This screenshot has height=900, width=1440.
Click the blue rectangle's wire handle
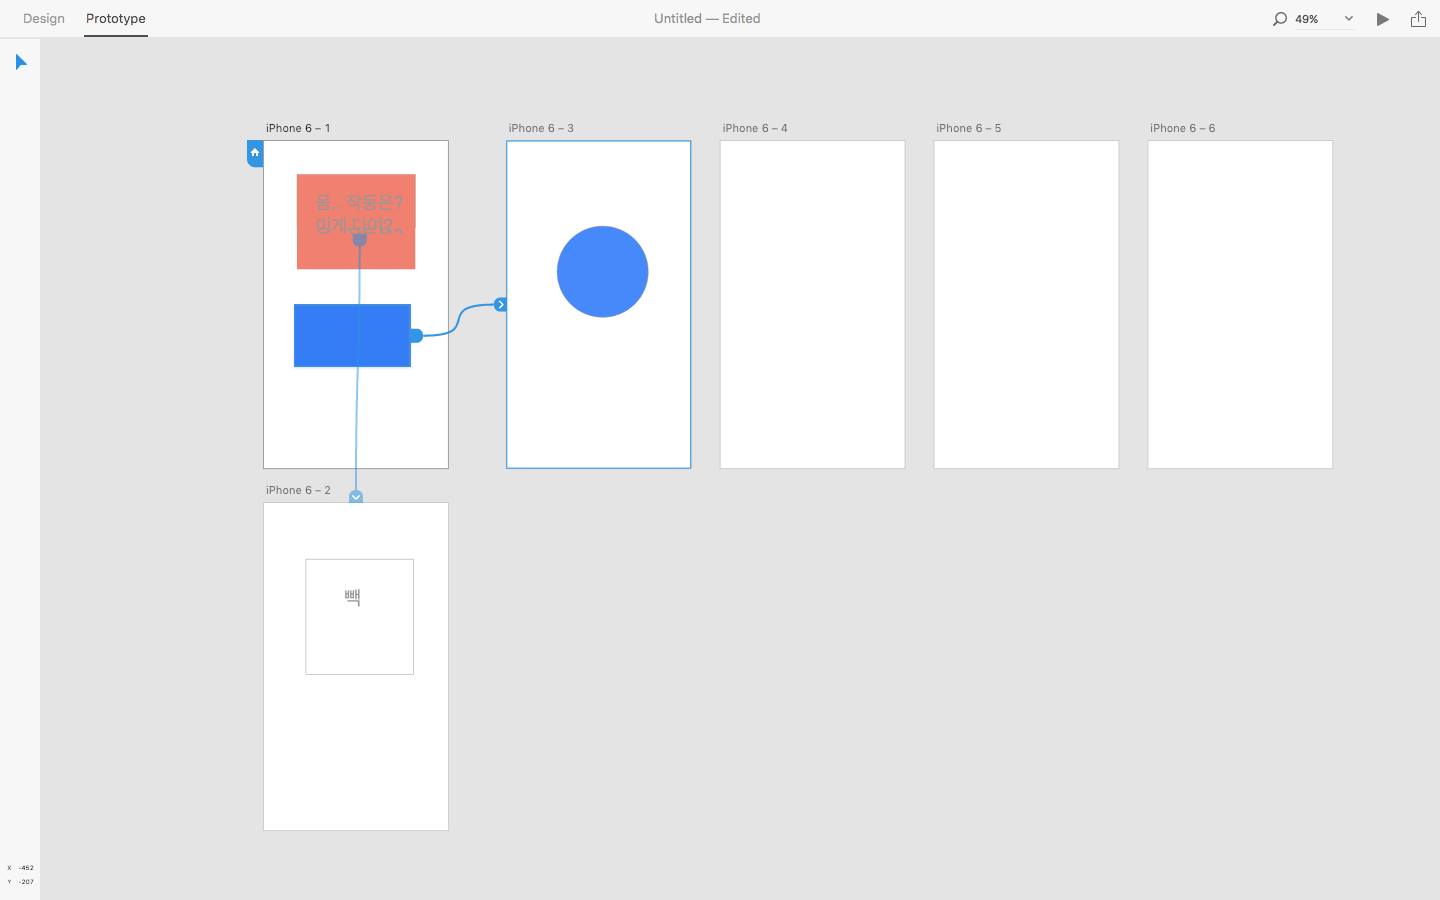(416, 335)
